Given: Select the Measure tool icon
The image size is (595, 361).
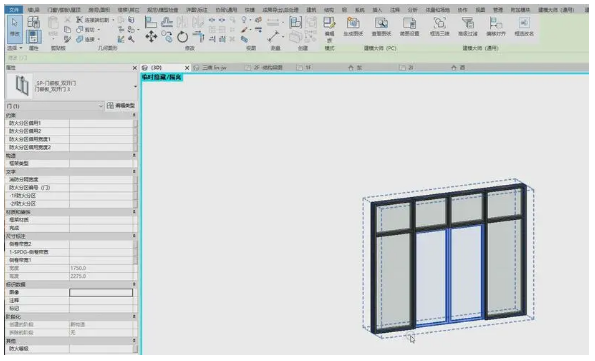Looking at the screenshot, I should (x=273, y=36).
